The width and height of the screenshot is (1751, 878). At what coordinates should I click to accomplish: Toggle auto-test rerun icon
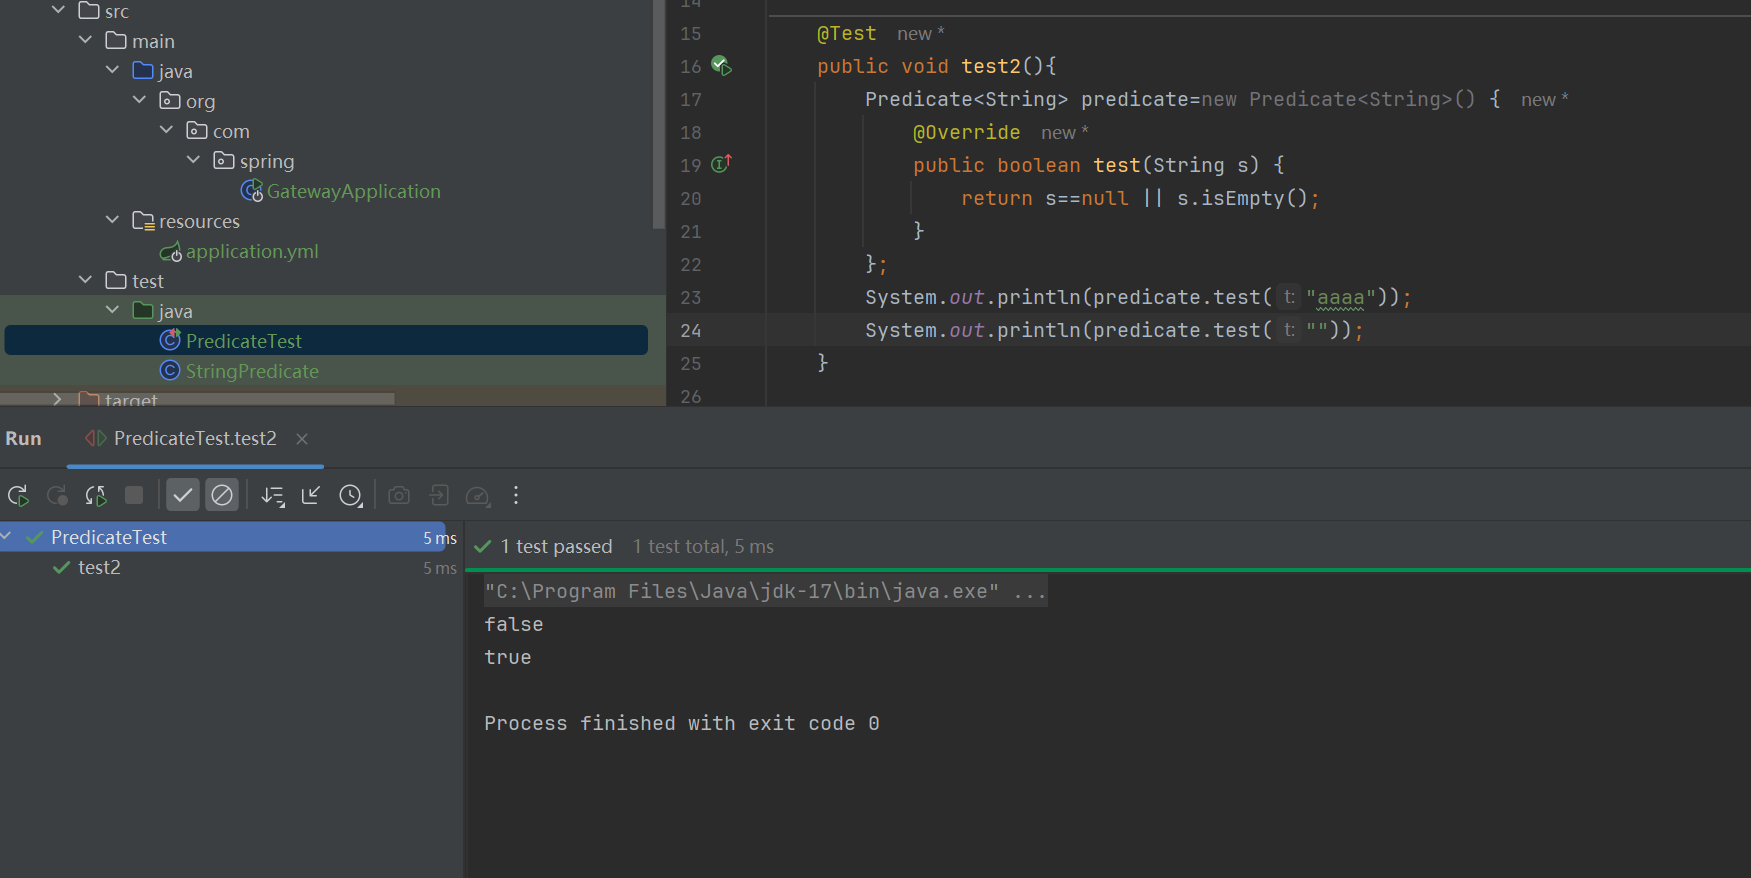[96, 495]
